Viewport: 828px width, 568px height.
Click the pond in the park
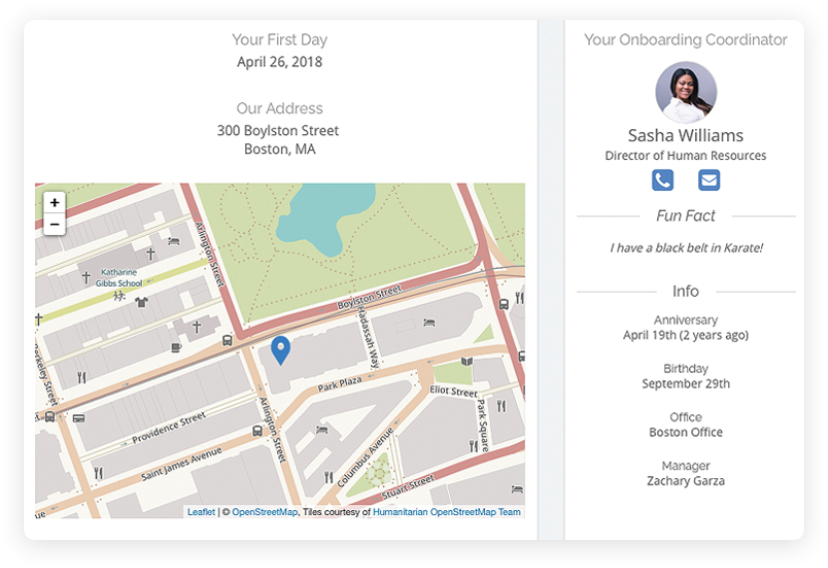pyautogui.click(x=325, y=215)
